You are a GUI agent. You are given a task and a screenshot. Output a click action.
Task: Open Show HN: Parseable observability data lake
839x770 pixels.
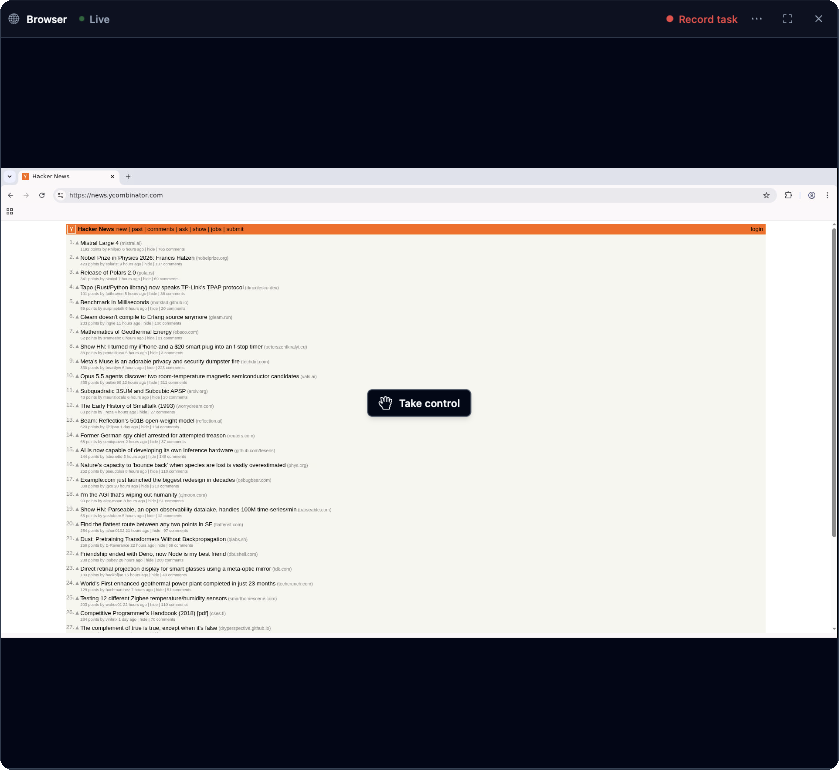(188, 509)
